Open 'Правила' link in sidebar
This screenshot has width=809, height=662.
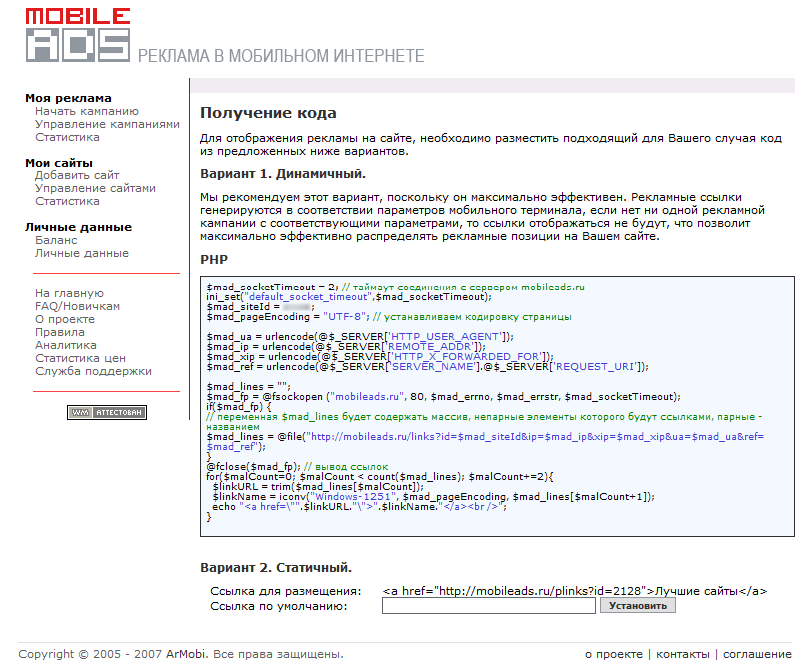[60, 332]
